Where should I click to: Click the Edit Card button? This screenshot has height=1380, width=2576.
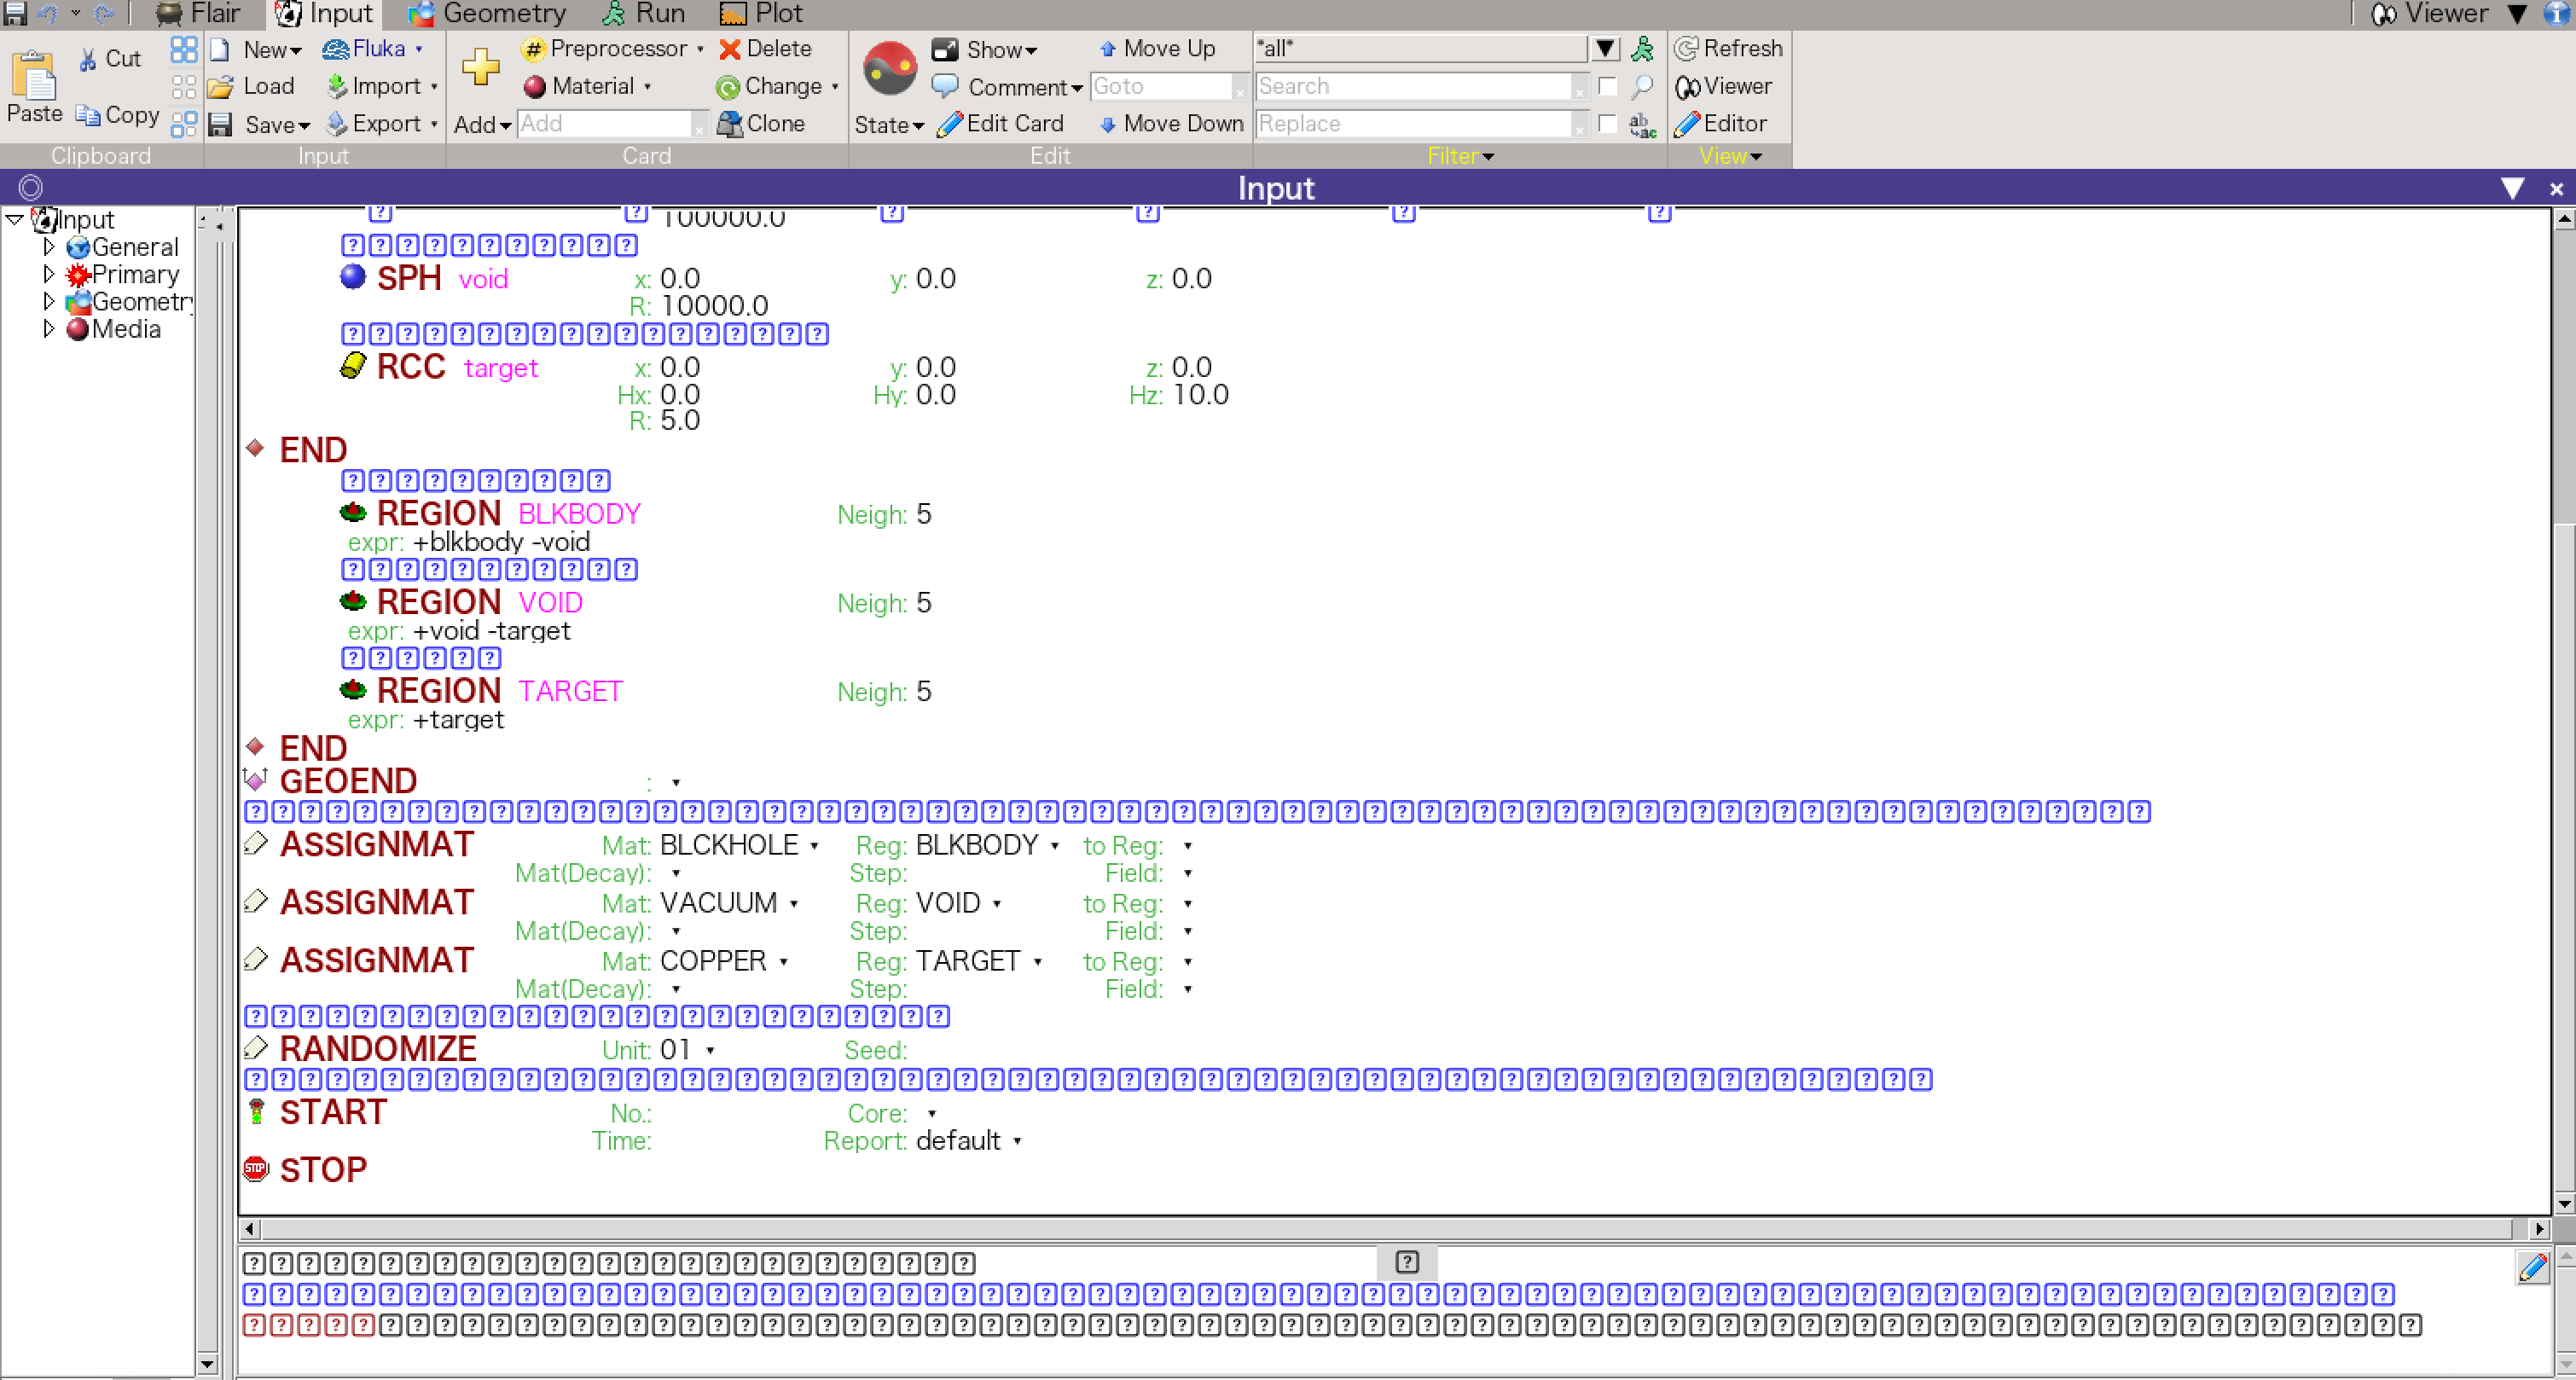[x=1001, y=123]
